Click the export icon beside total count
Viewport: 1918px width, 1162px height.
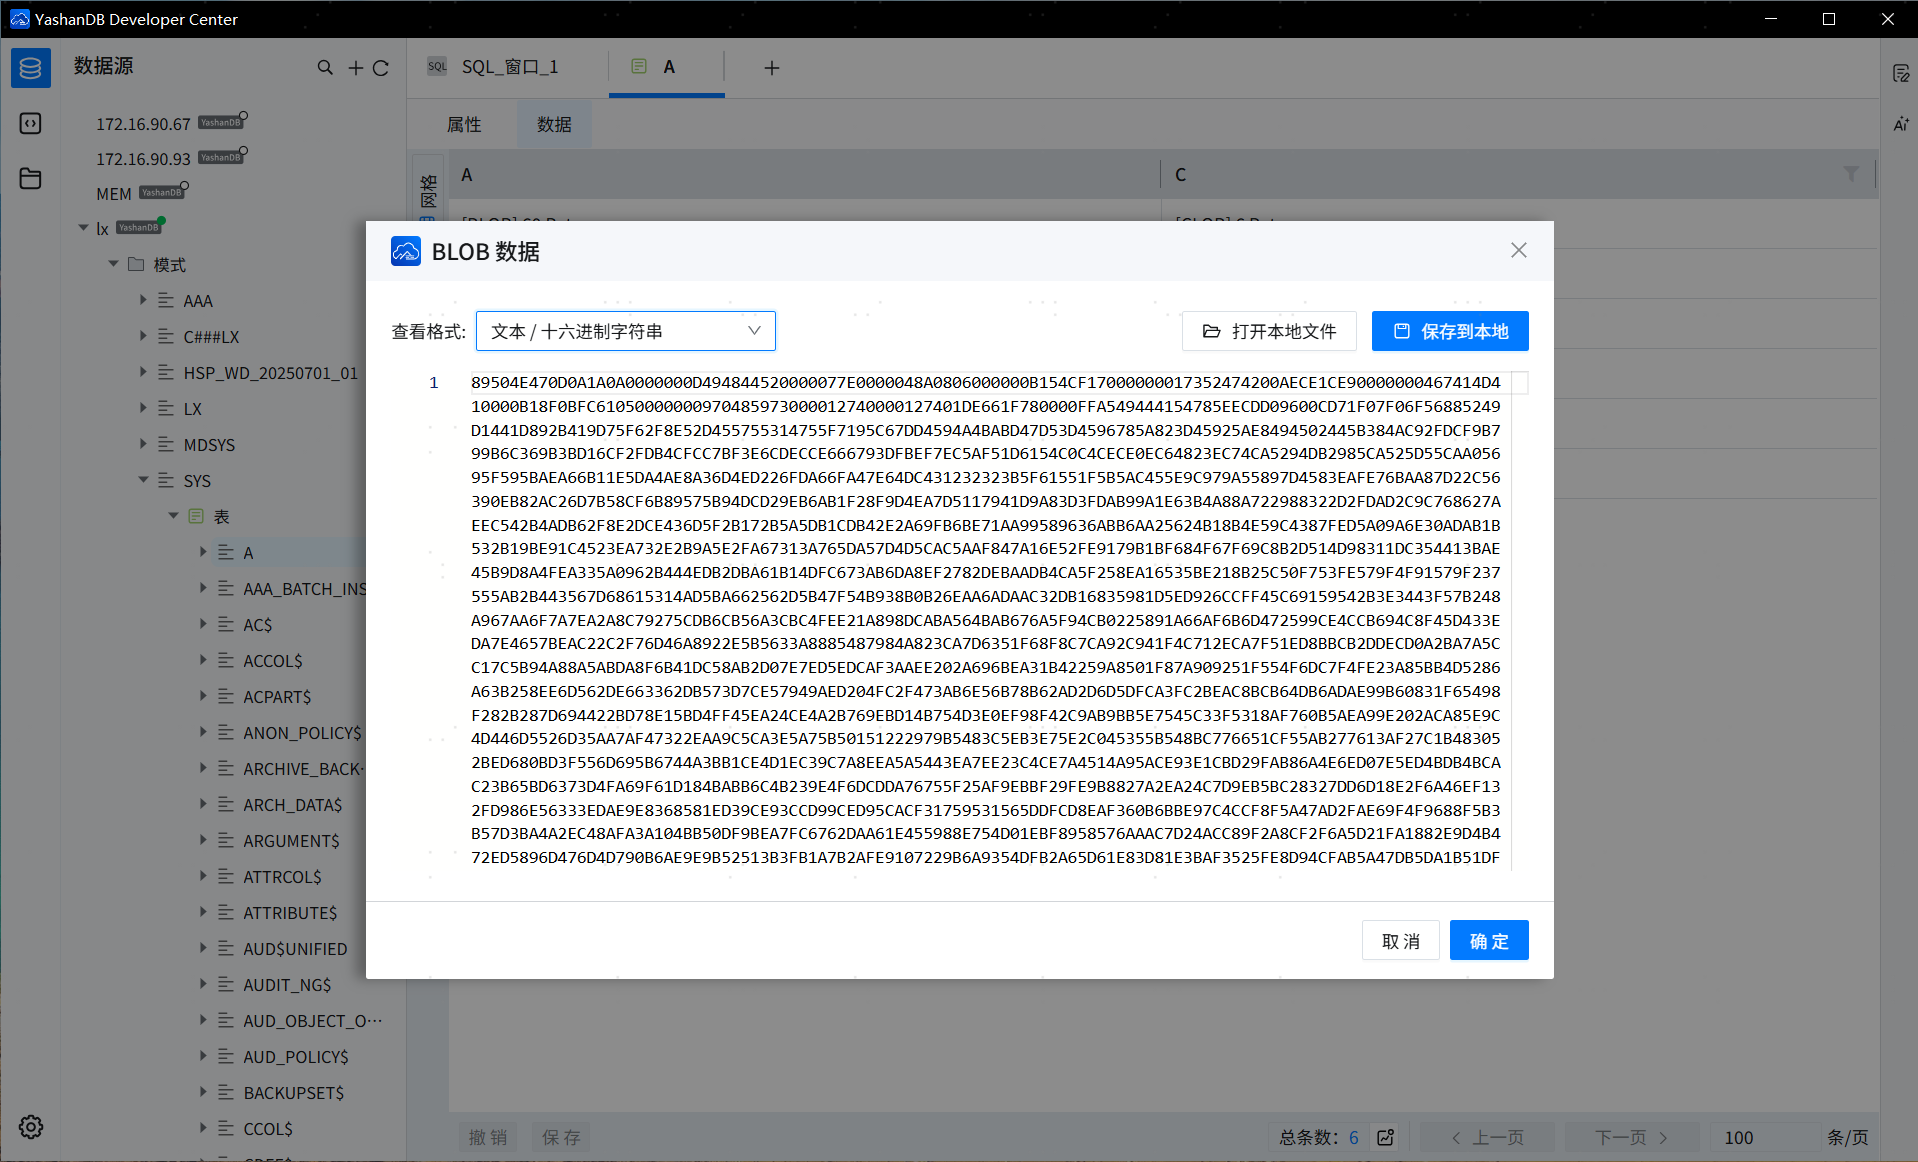point(1386,1137)
